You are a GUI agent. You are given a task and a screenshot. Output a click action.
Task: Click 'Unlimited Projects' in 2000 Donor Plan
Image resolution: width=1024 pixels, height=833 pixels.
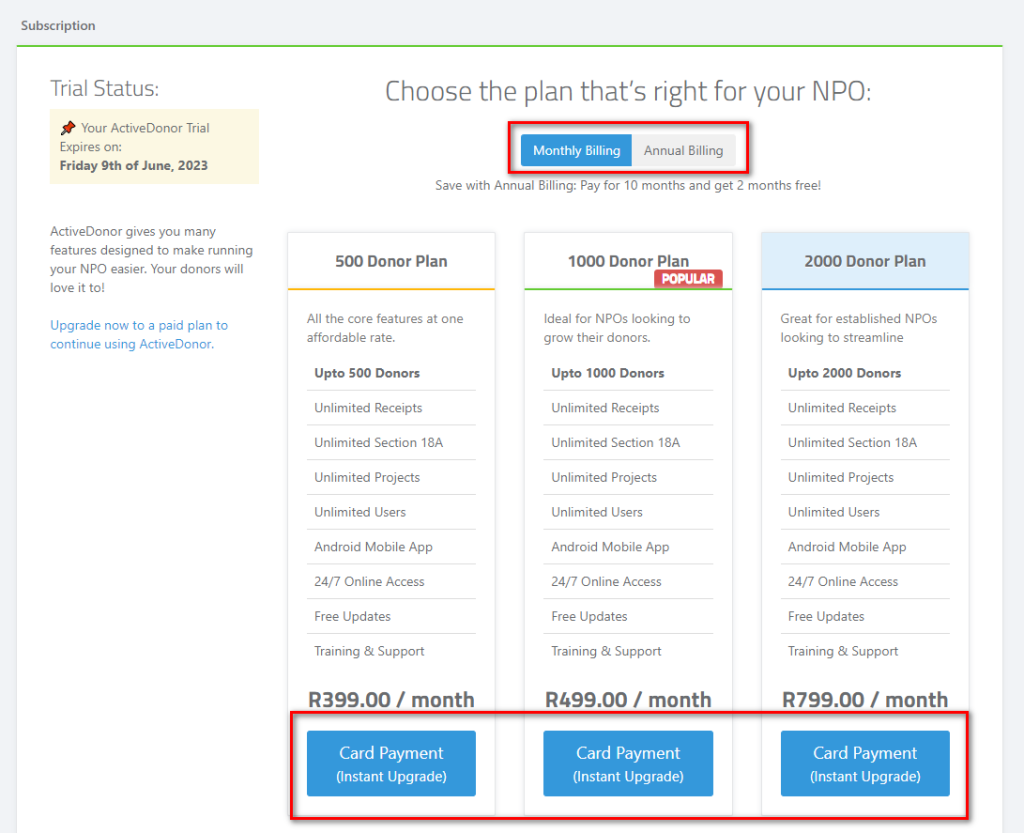865,477
